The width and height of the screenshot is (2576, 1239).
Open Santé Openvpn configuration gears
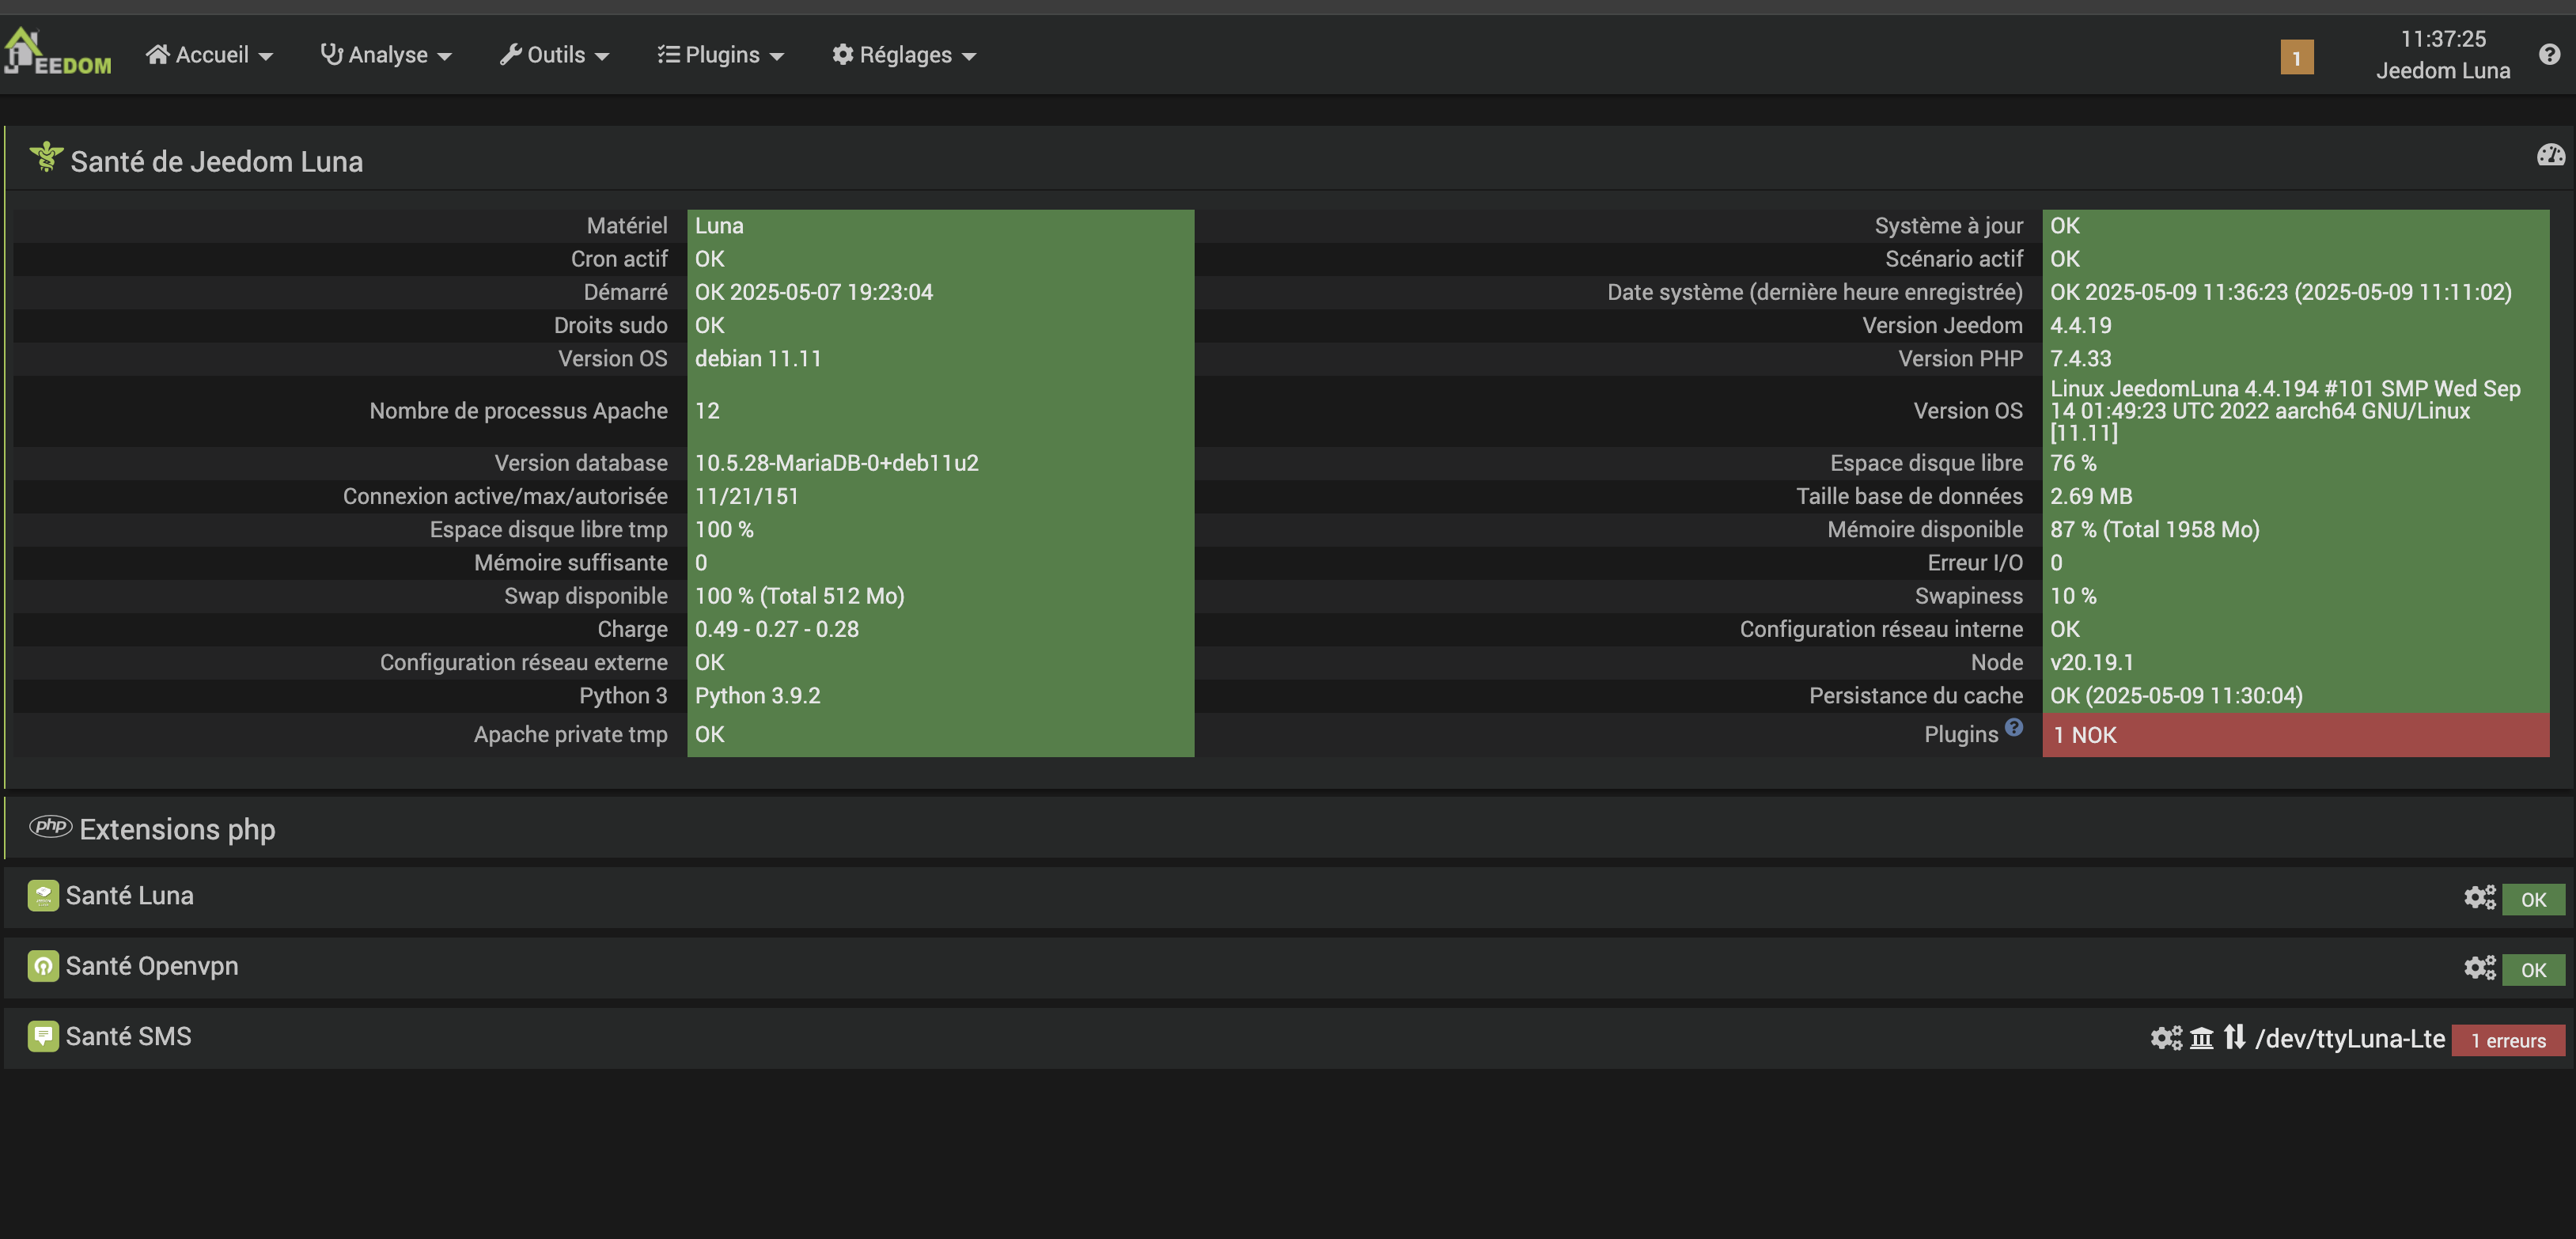point(2479,967)
